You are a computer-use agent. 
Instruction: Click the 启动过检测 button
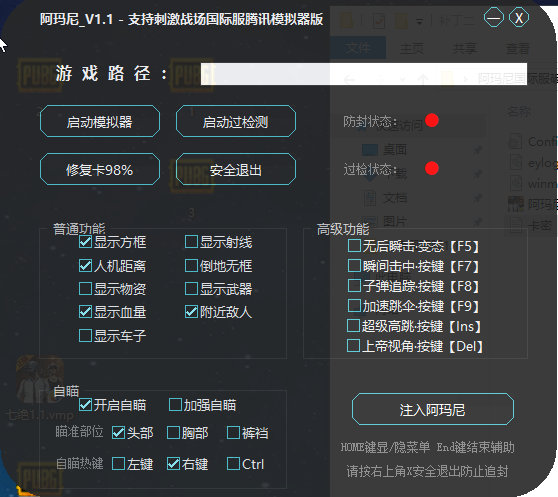pos(236,121)
